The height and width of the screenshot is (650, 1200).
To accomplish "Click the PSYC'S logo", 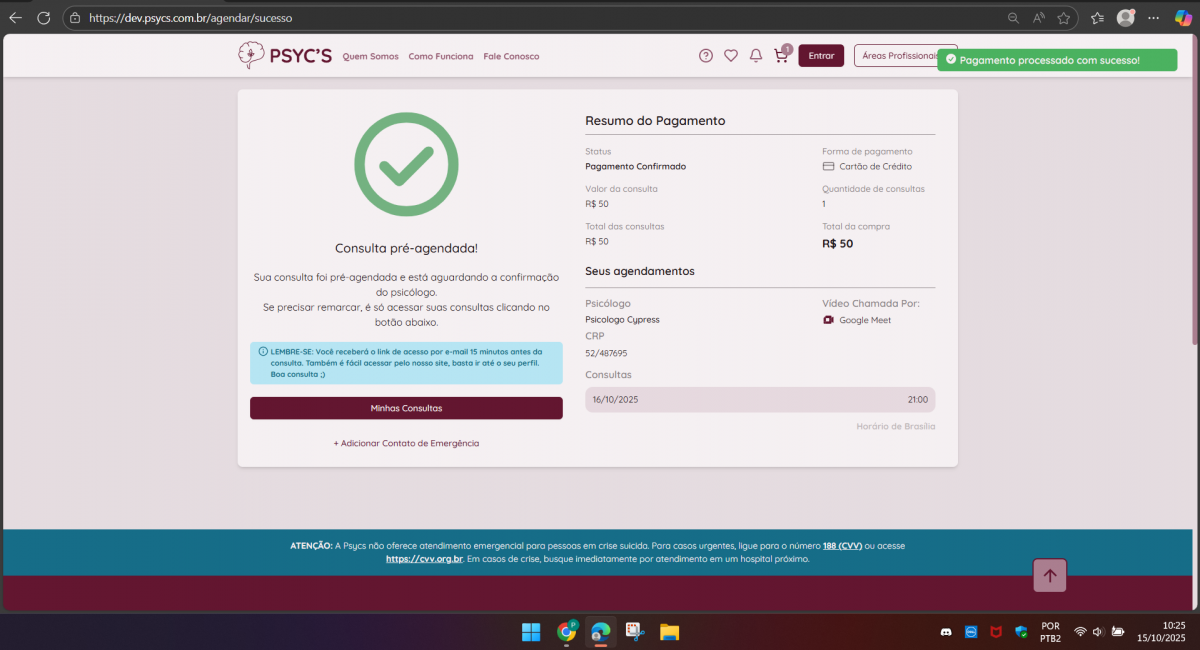I will 285,56.
